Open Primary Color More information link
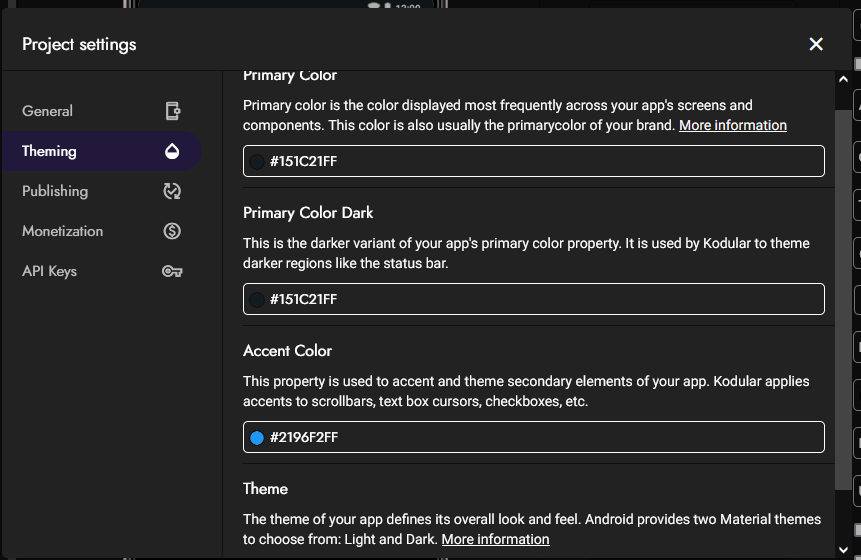The height and width of the screenshot is (560, 861). point(733,126)
